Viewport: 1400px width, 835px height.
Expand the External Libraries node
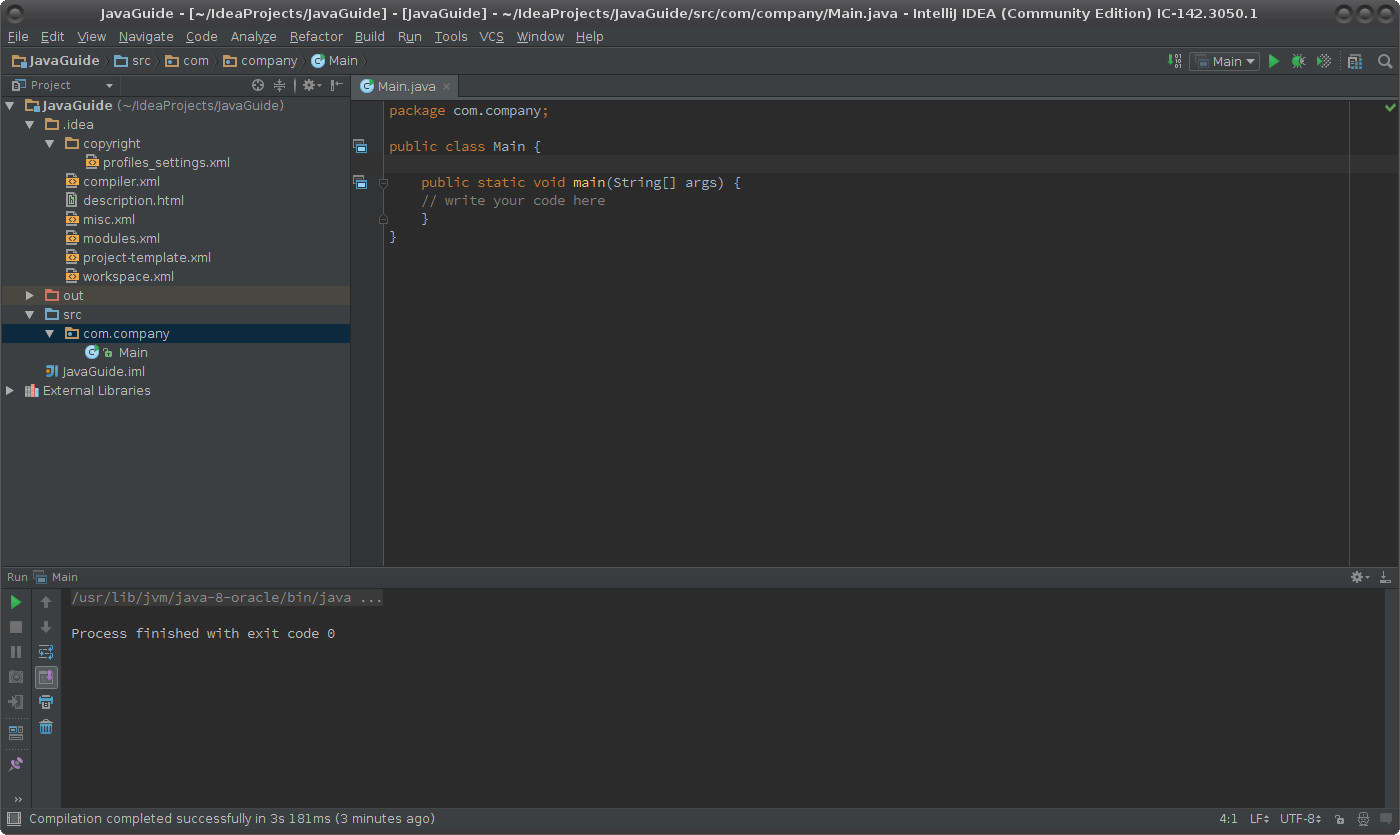tap(10, 391)
